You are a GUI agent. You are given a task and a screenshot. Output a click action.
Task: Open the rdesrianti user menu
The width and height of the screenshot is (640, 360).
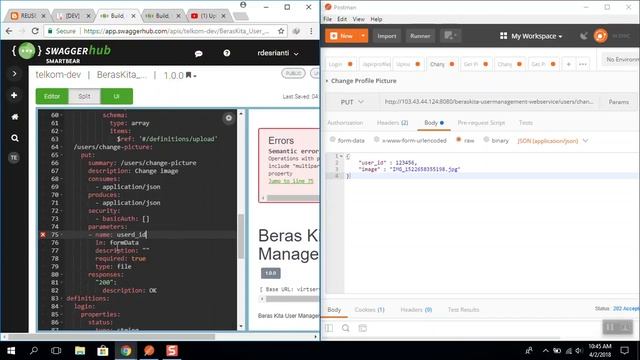[278, 53]
